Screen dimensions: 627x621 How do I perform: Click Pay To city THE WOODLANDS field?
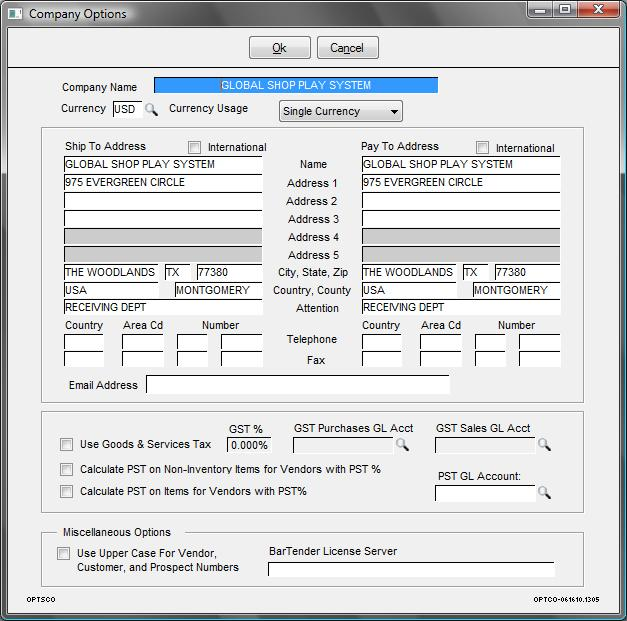[x=409, y=272]
